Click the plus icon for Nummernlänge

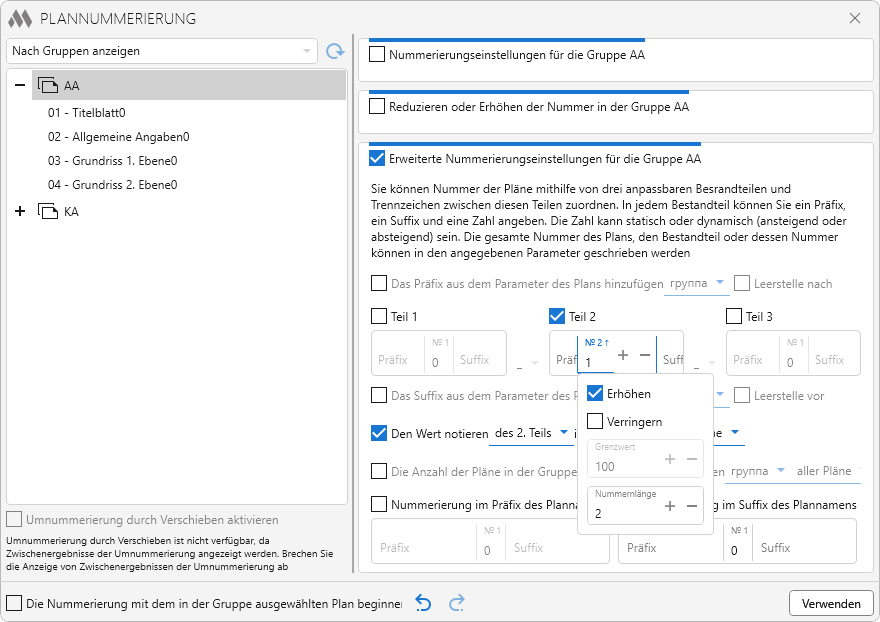670,506
